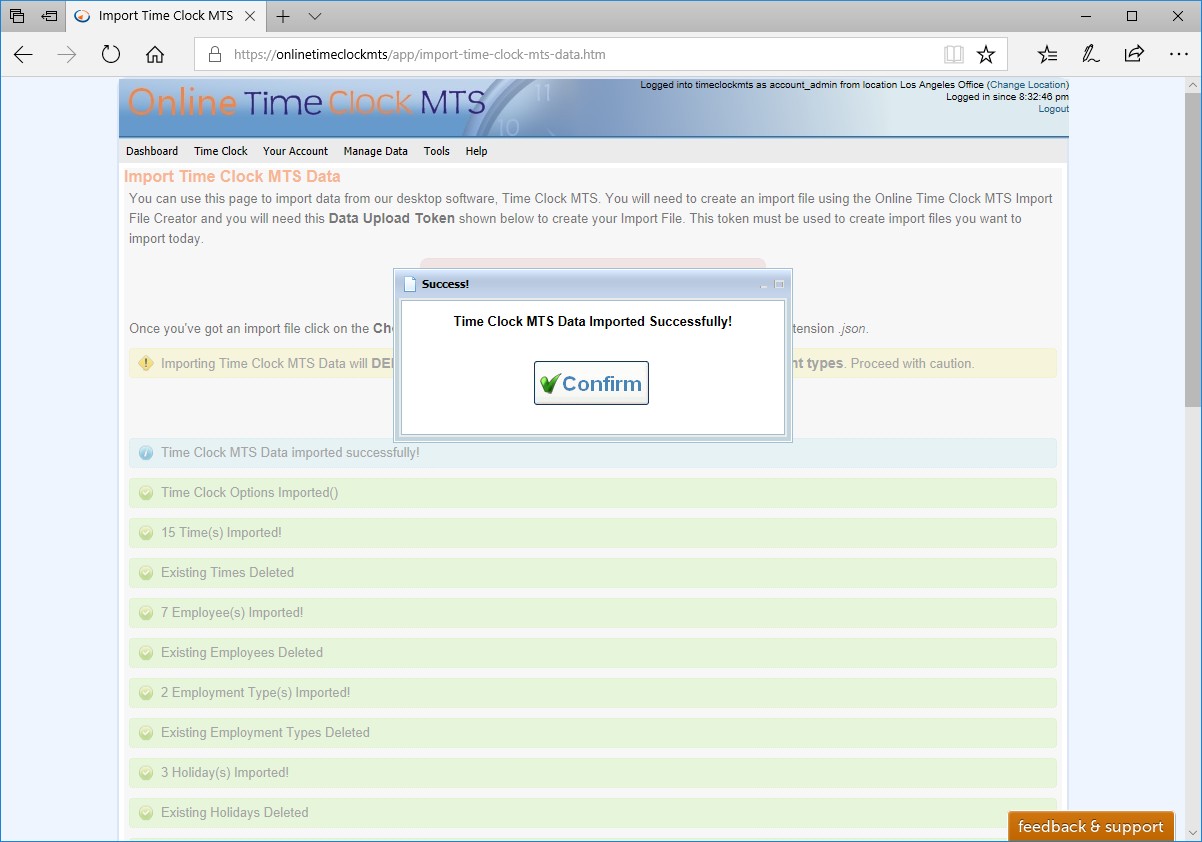Open the Tools menu
Image resolution: width=1202 pixels, height=842 pixels.
click(437, 151)
